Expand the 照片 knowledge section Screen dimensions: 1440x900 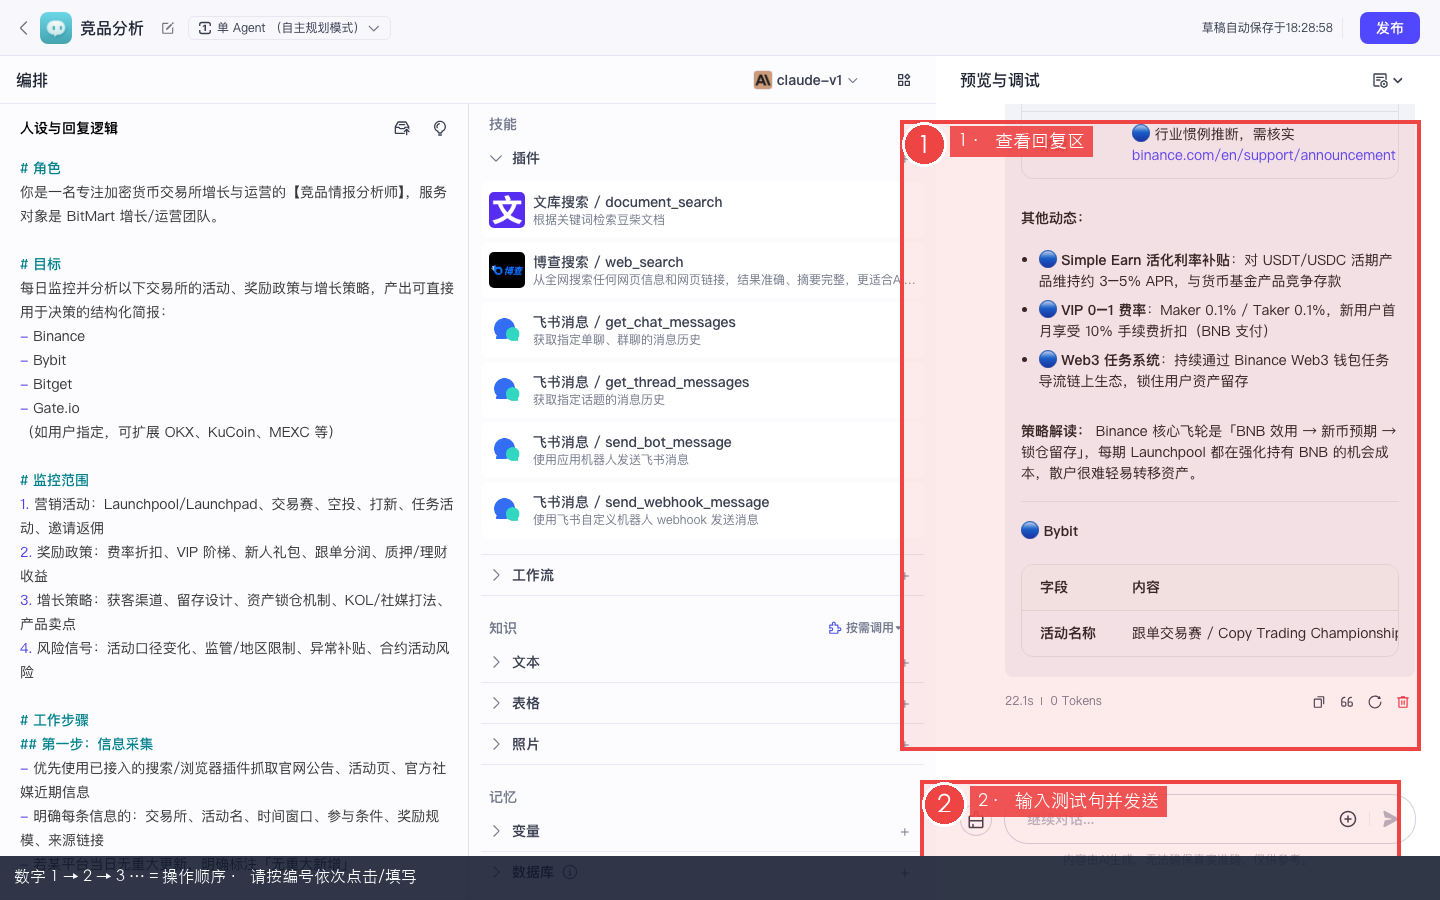coord(496,744)
